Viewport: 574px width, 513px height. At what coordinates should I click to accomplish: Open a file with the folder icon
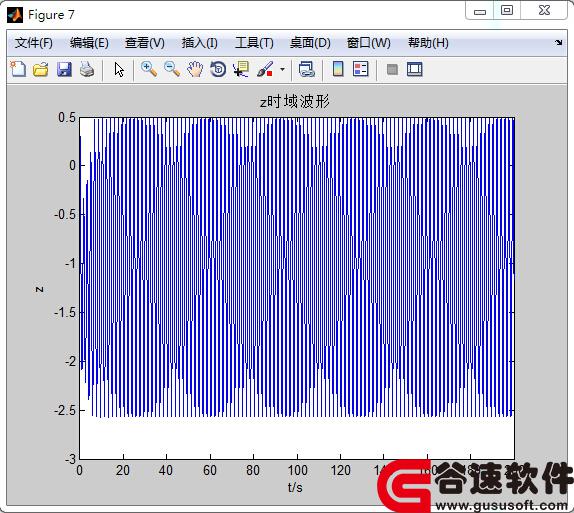click(x=41, y=69)
